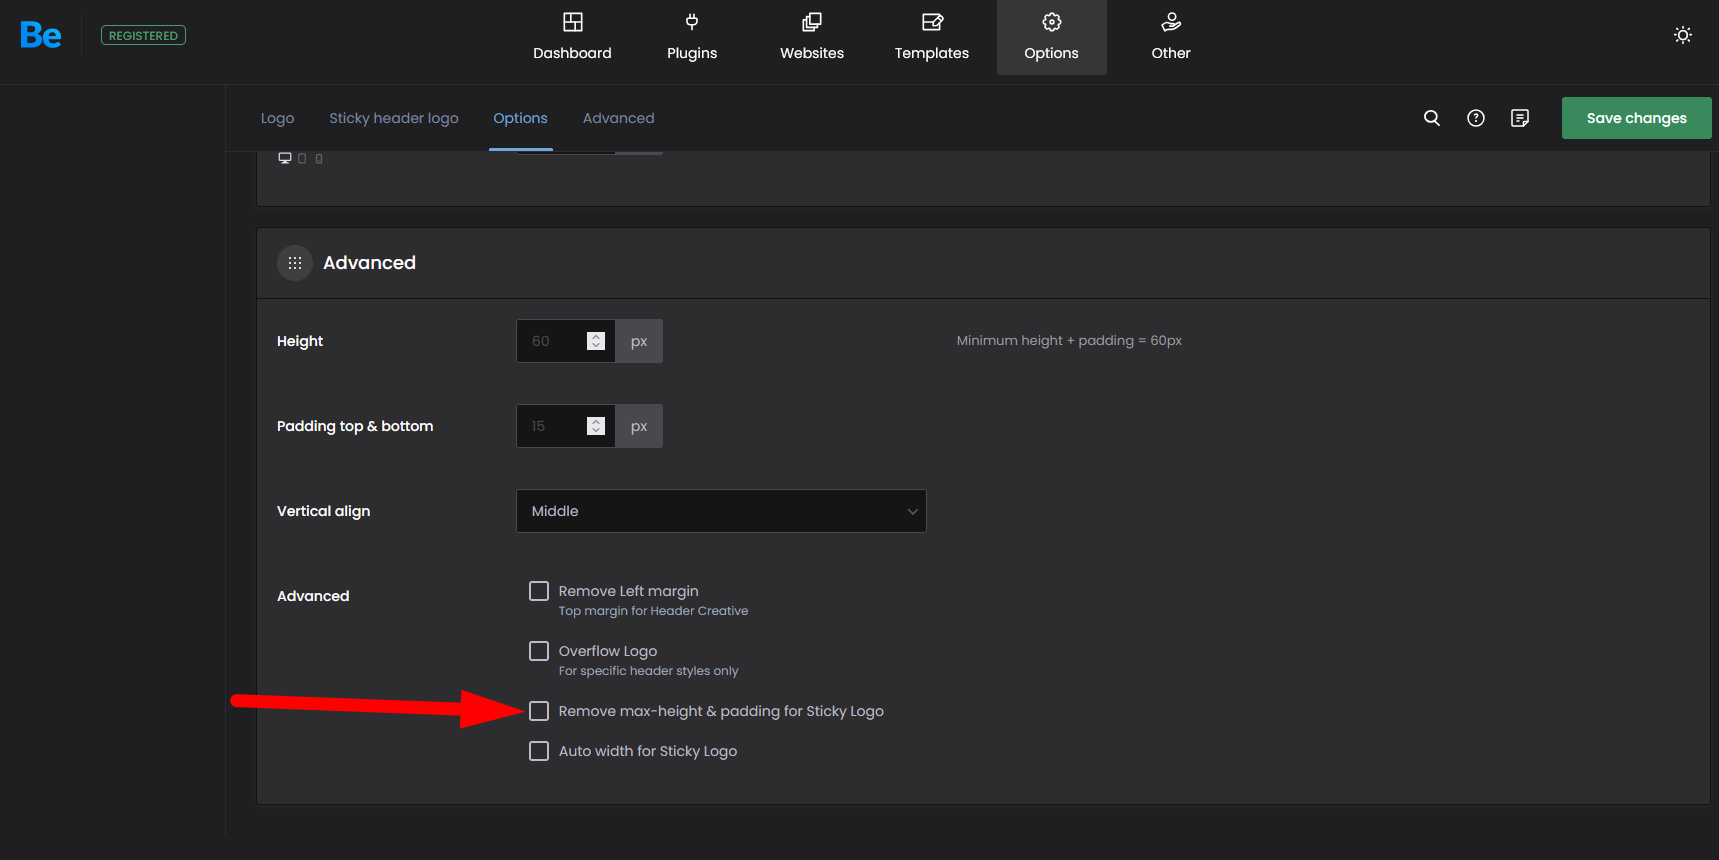This screenshot has height=860, width=1719.
Task: Open the help question mark icon
Action: 1476,118
